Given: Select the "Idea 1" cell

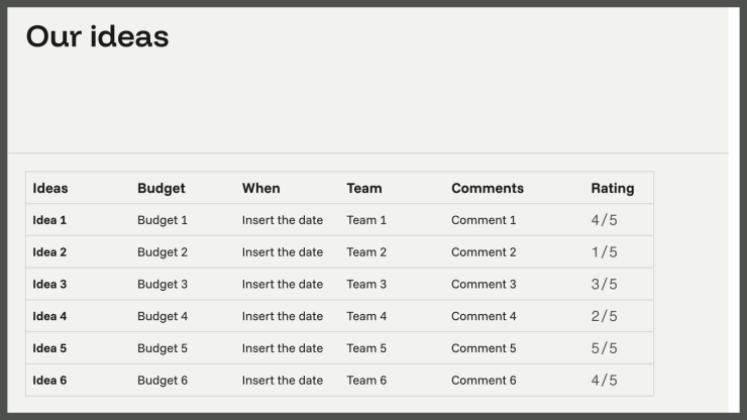Looking at the screenshot, I should tap(50, 220).
